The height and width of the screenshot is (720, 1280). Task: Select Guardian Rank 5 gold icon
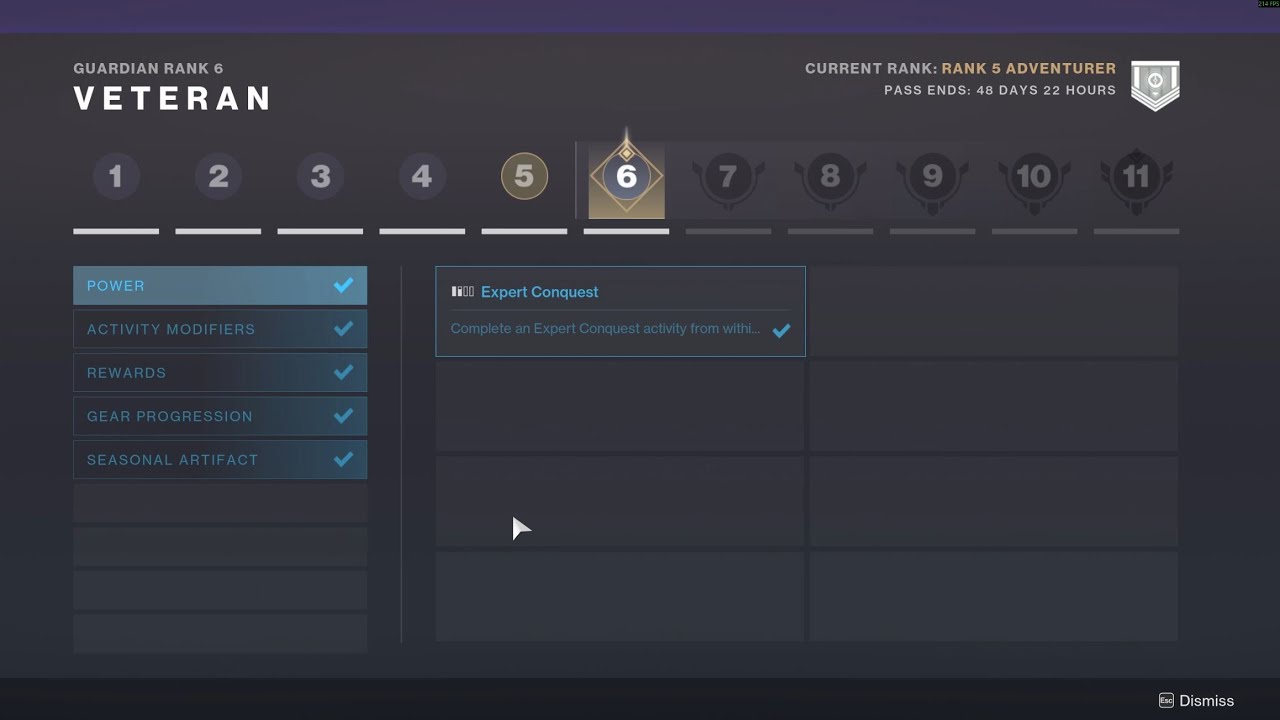(524, 177)
